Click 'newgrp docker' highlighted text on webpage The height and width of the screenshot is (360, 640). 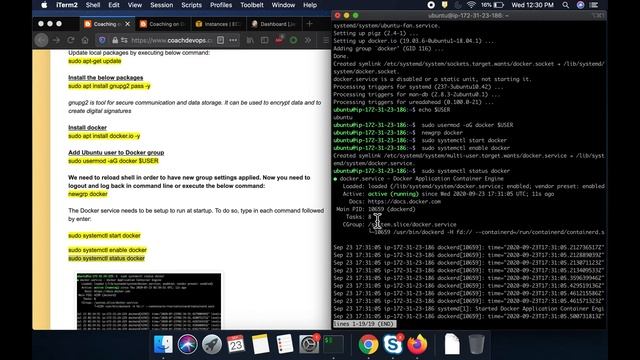88,194
